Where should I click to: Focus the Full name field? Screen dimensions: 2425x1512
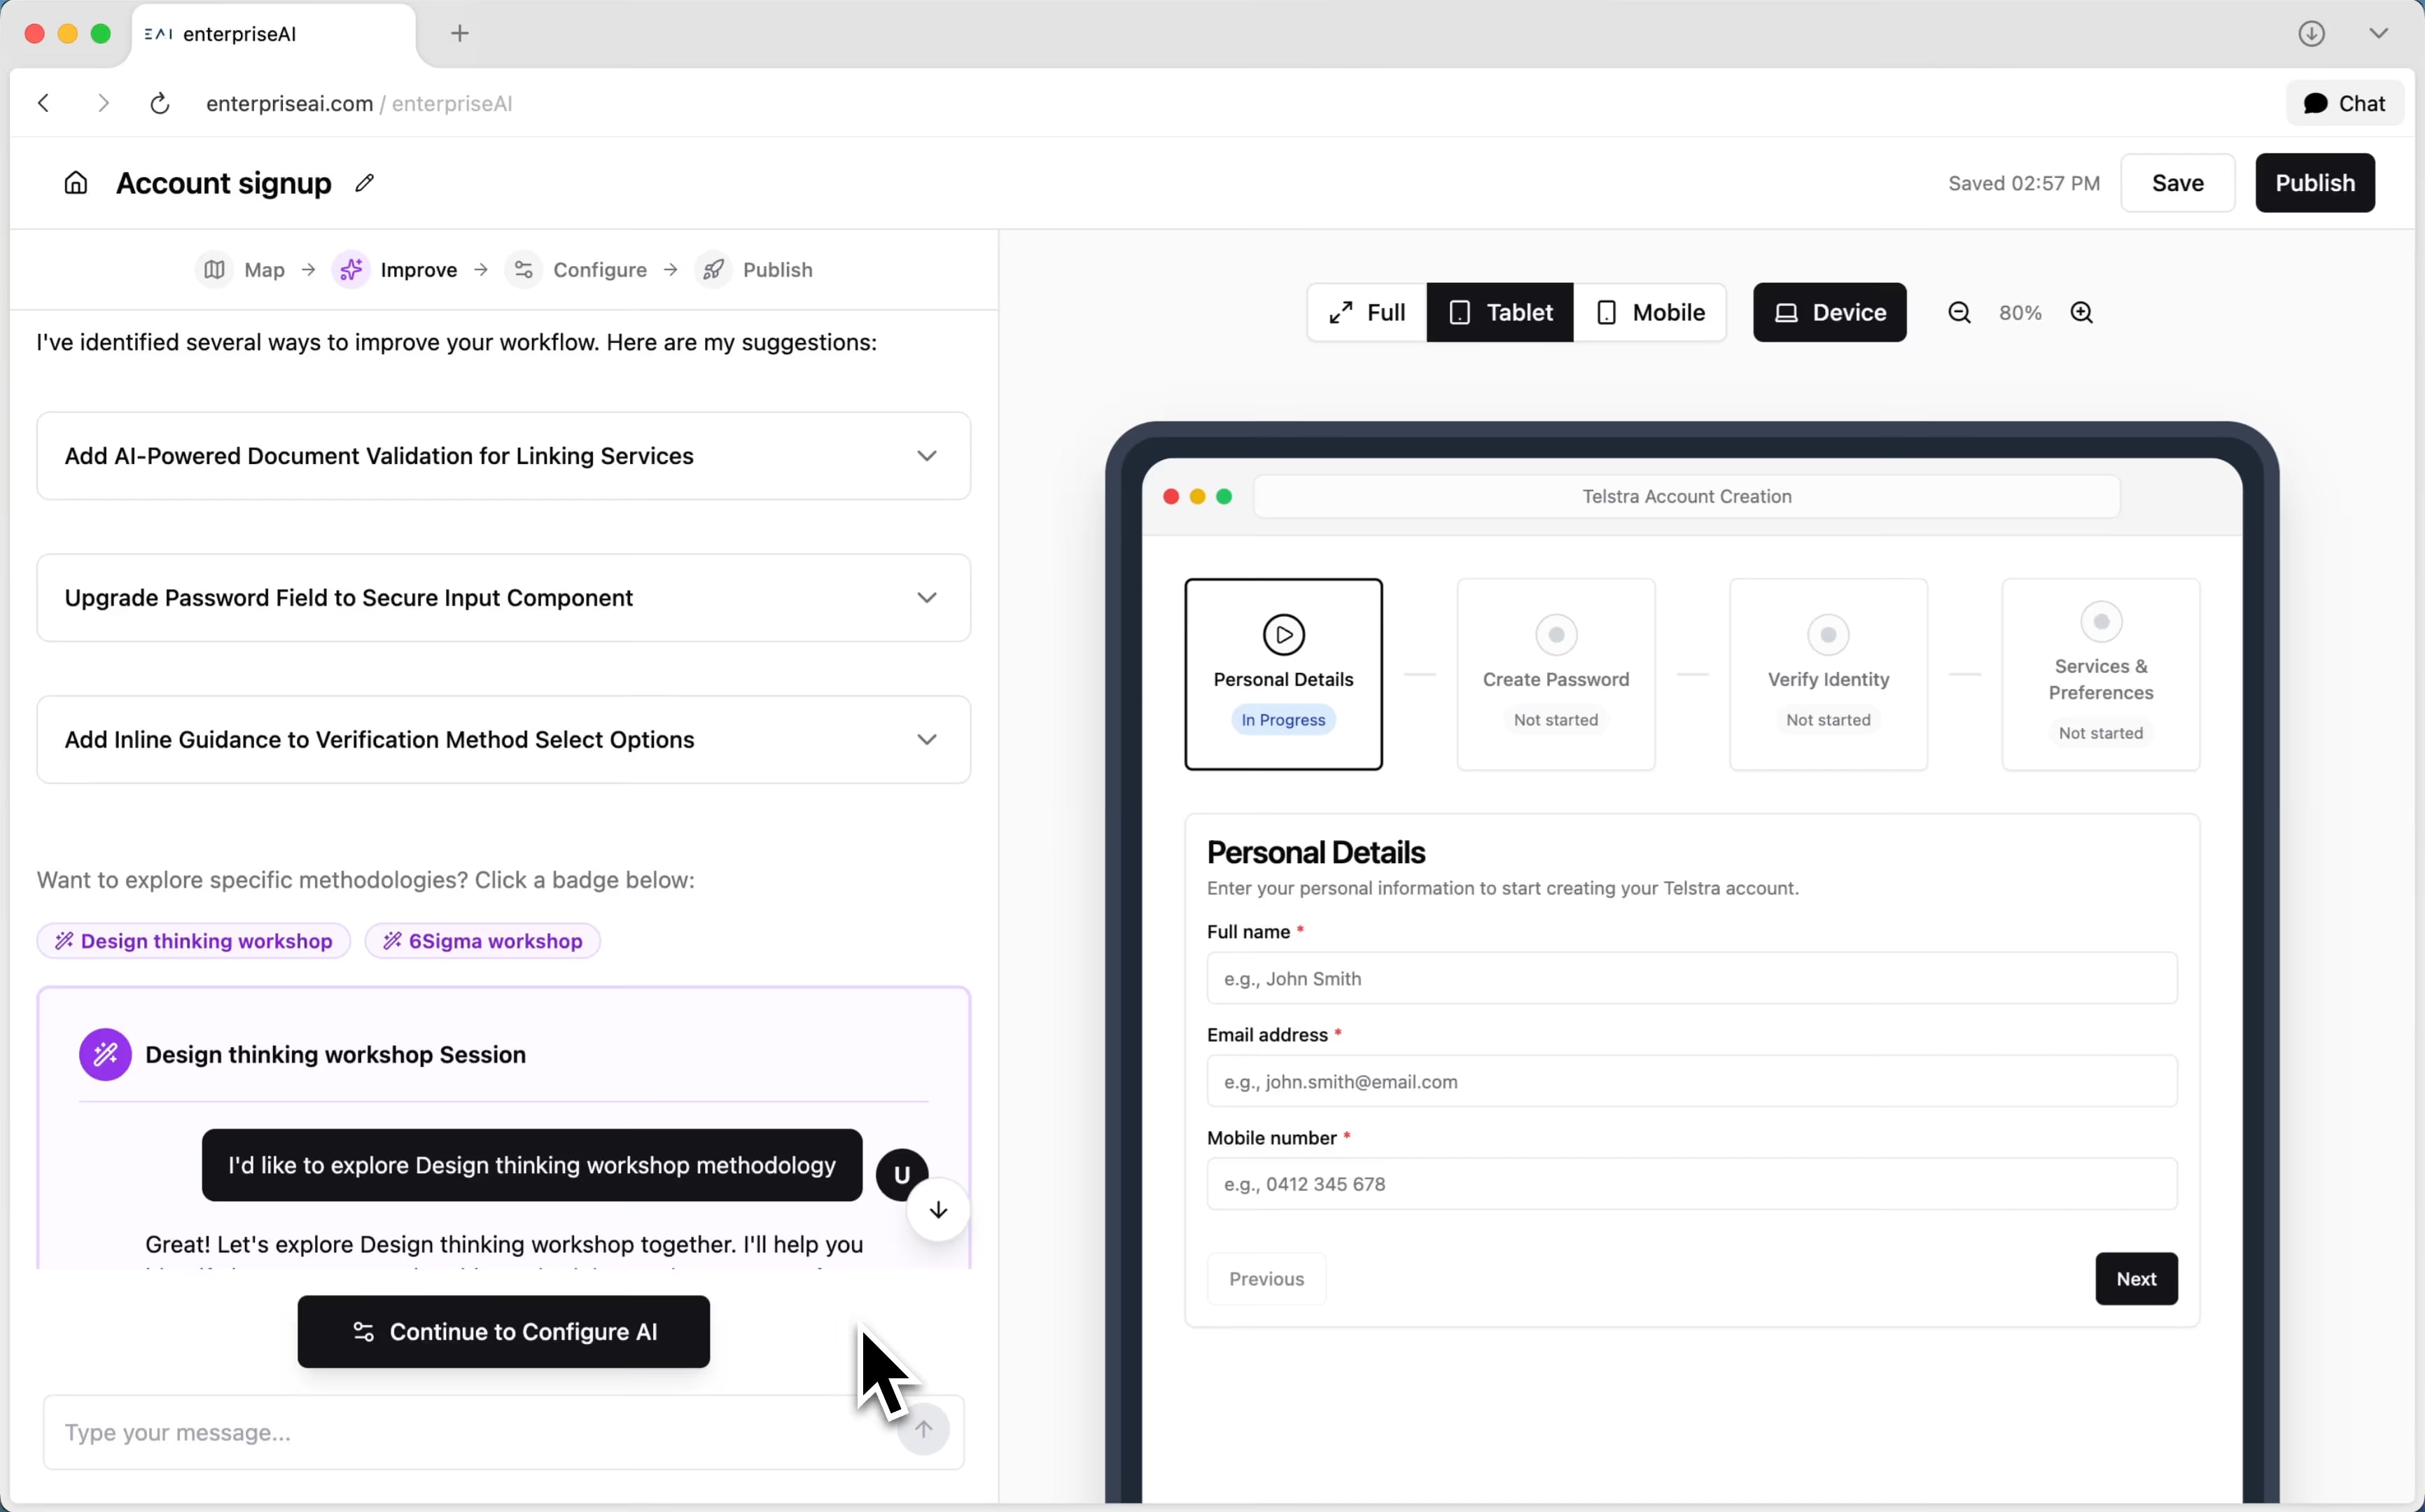click(1692, 978)
